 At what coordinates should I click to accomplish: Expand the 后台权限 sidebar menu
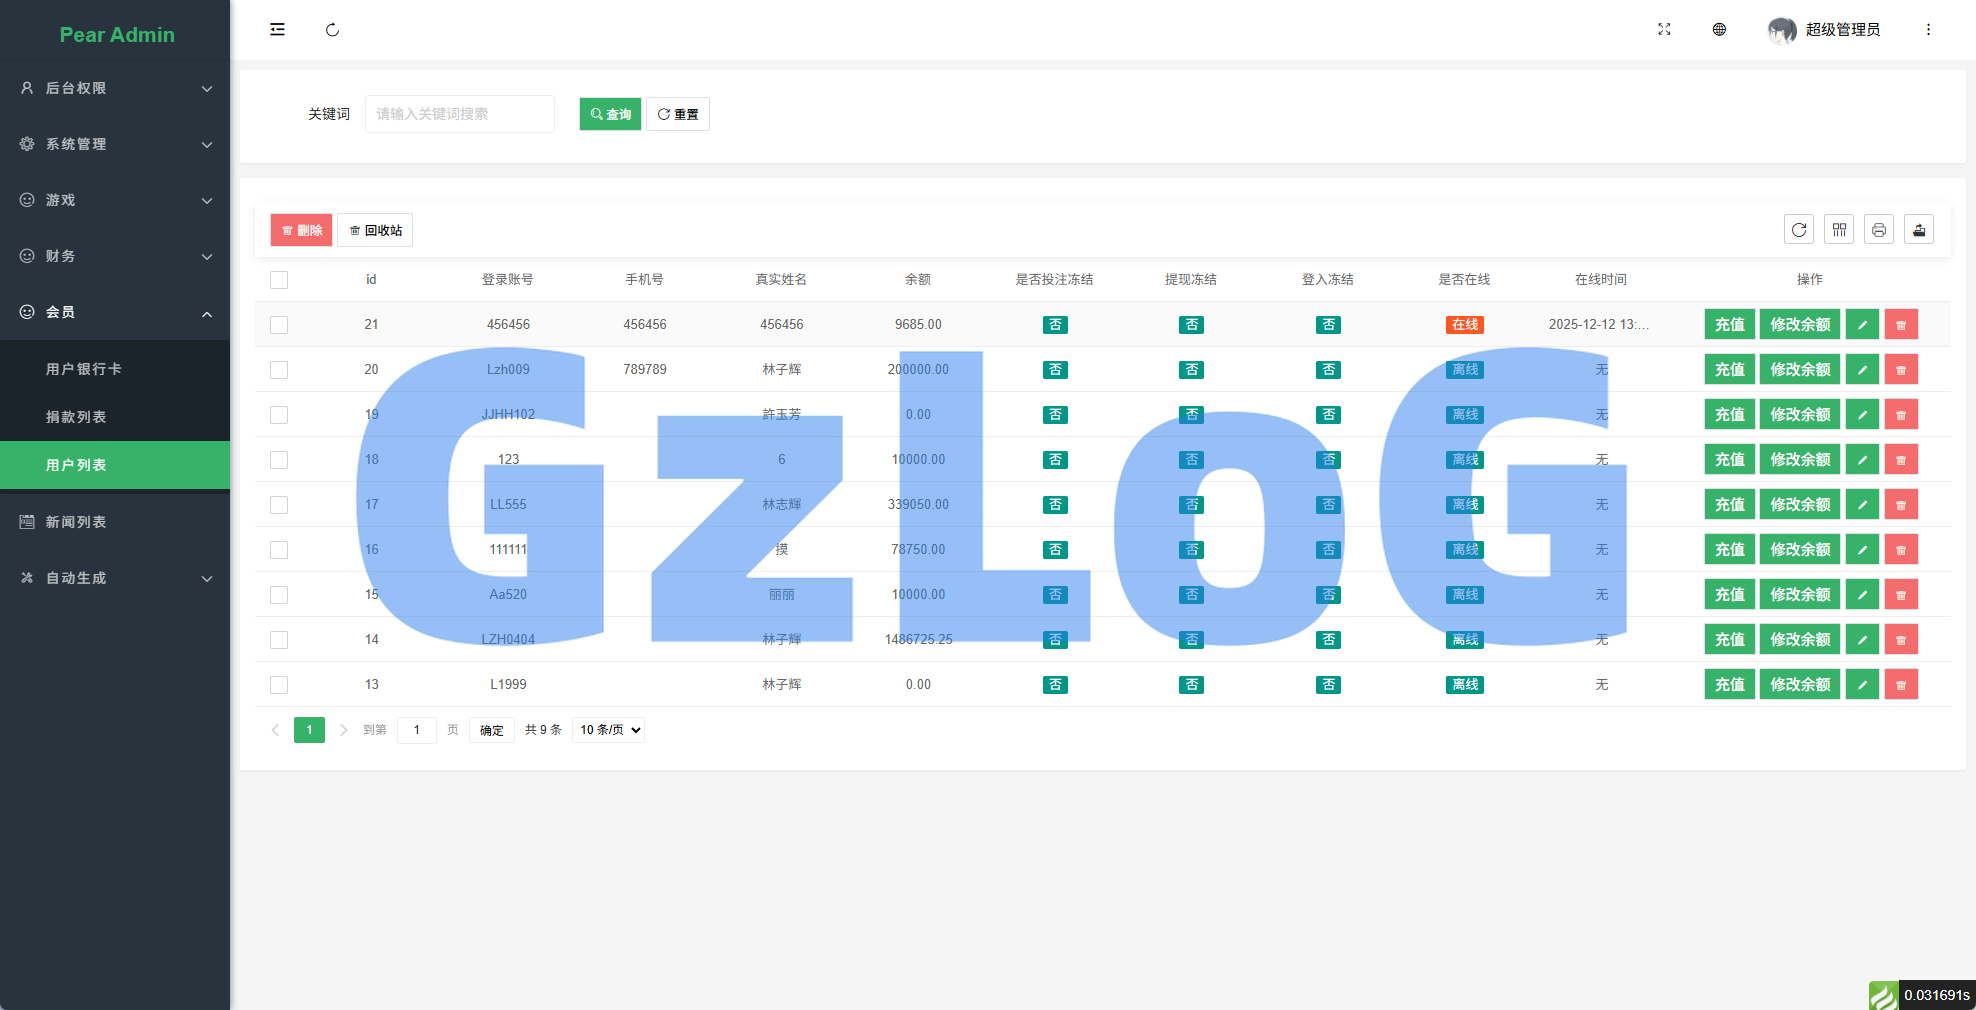click(x=115, y=88)
